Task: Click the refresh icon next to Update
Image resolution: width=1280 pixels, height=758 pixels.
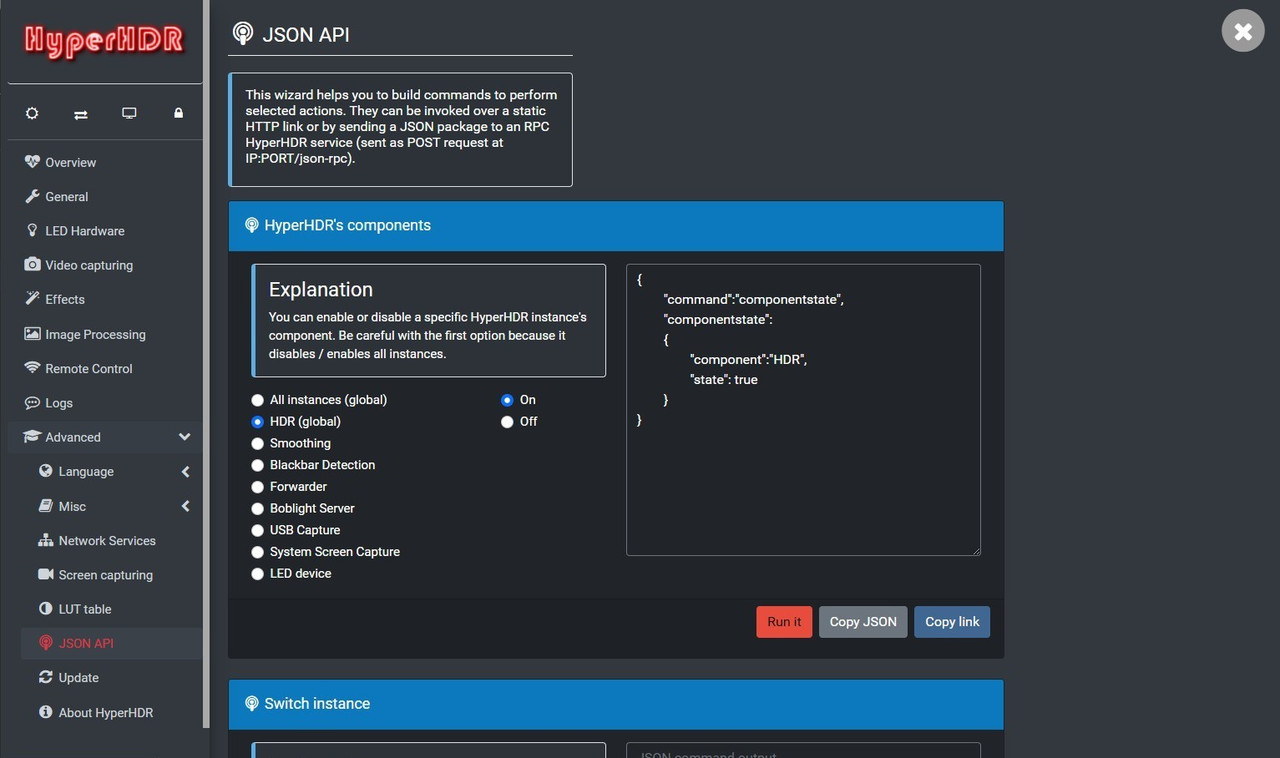Action: (x=45, y=677)
